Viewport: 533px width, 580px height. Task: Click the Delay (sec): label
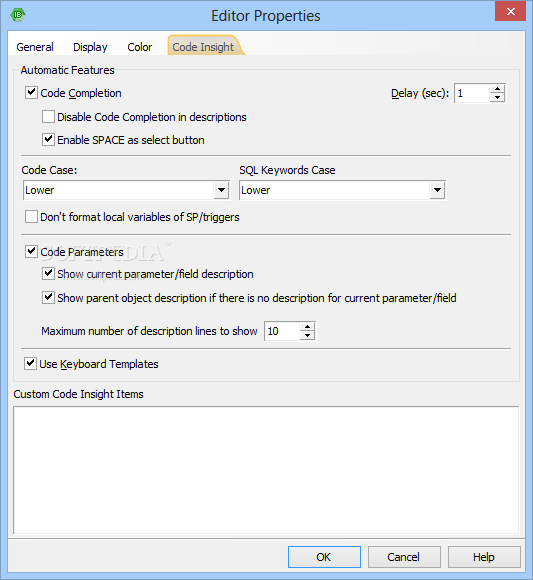(x=420, y=93)
